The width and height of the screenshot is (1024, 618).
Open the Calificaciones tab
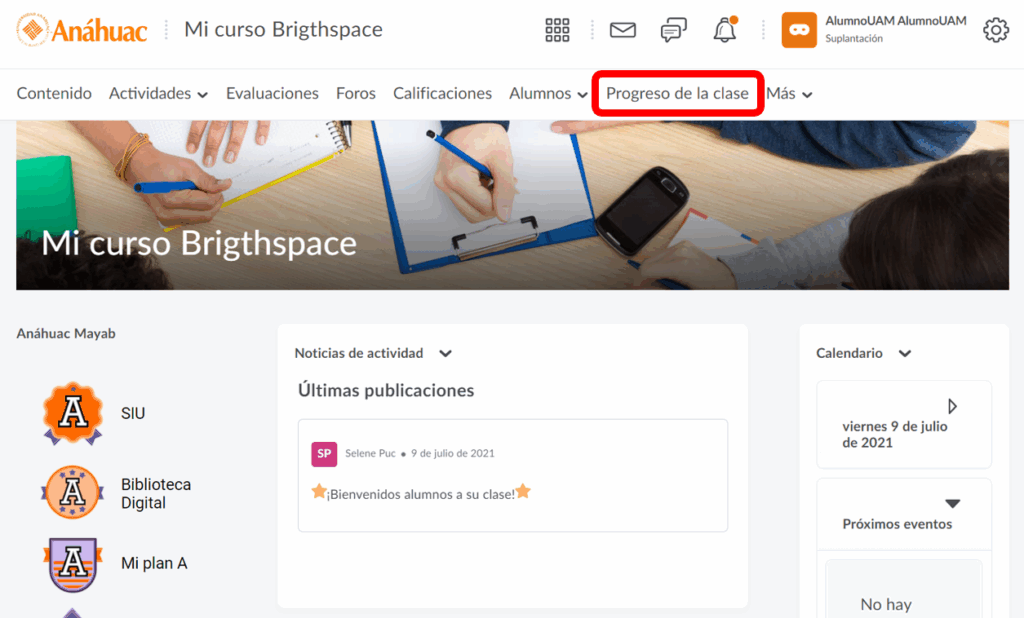tap(442, 94)
